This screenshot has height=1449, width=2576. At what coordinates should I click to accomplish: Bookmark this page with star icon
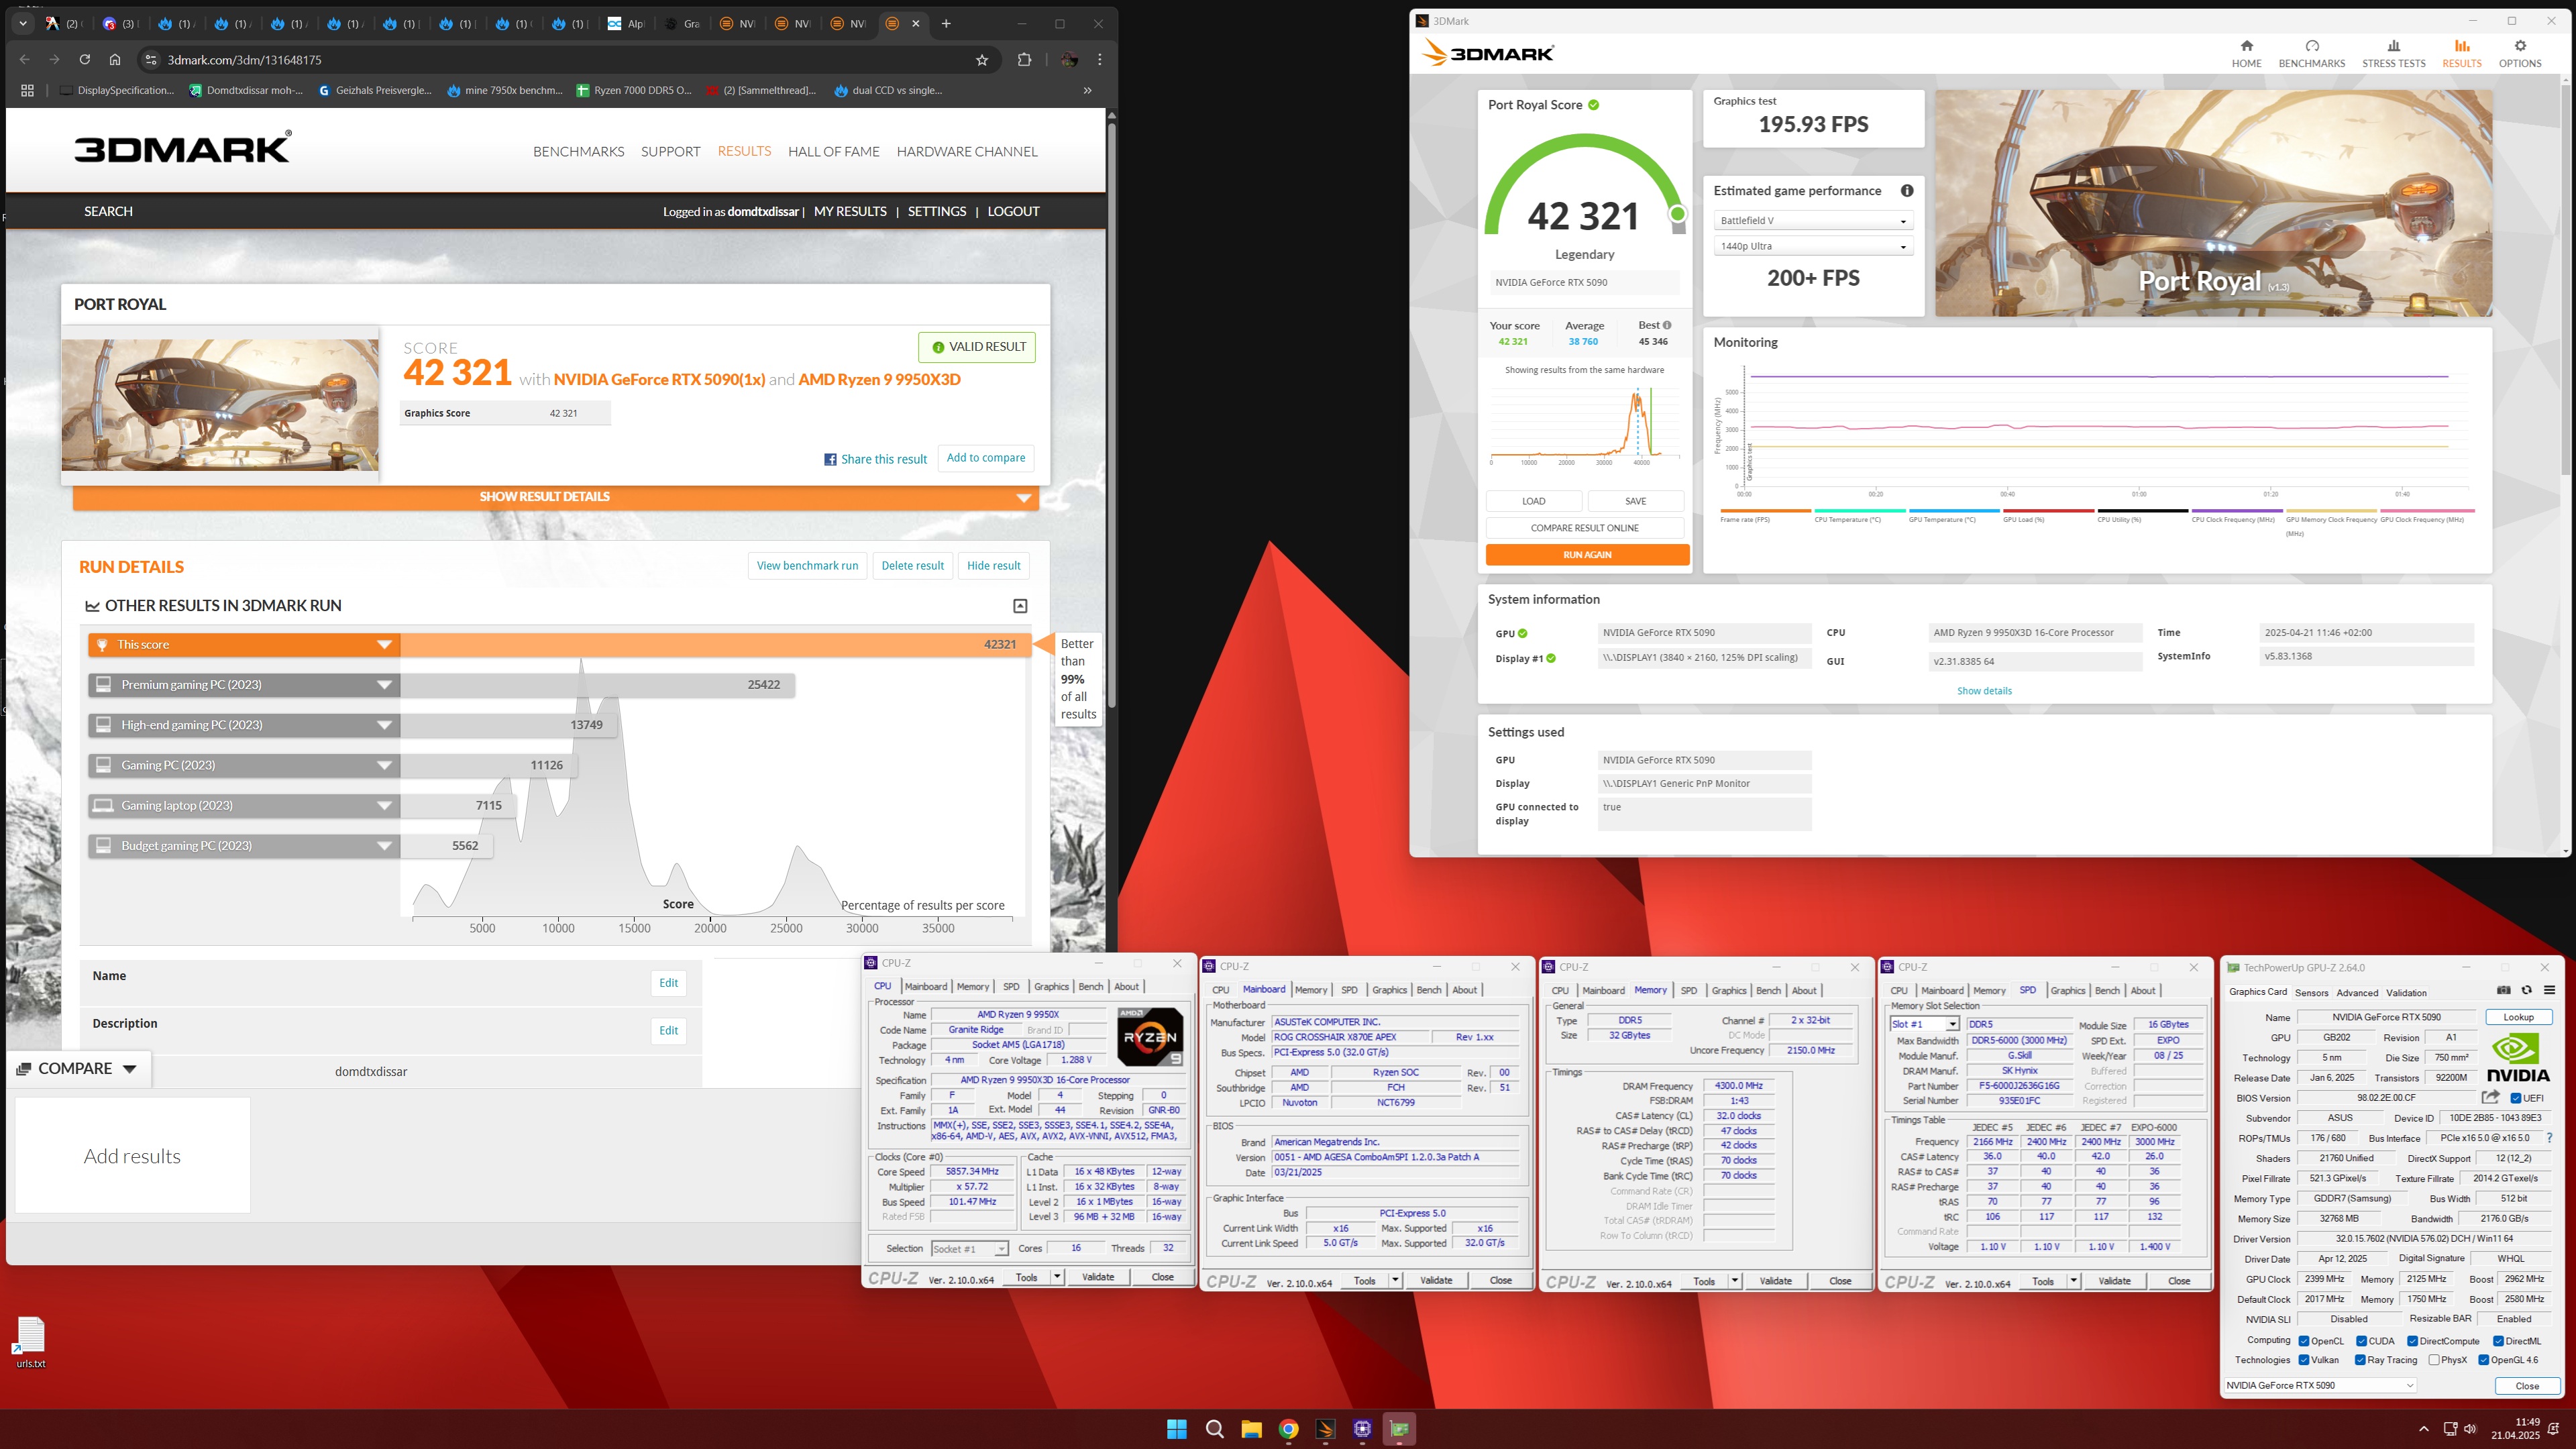(x=982, y=60)
